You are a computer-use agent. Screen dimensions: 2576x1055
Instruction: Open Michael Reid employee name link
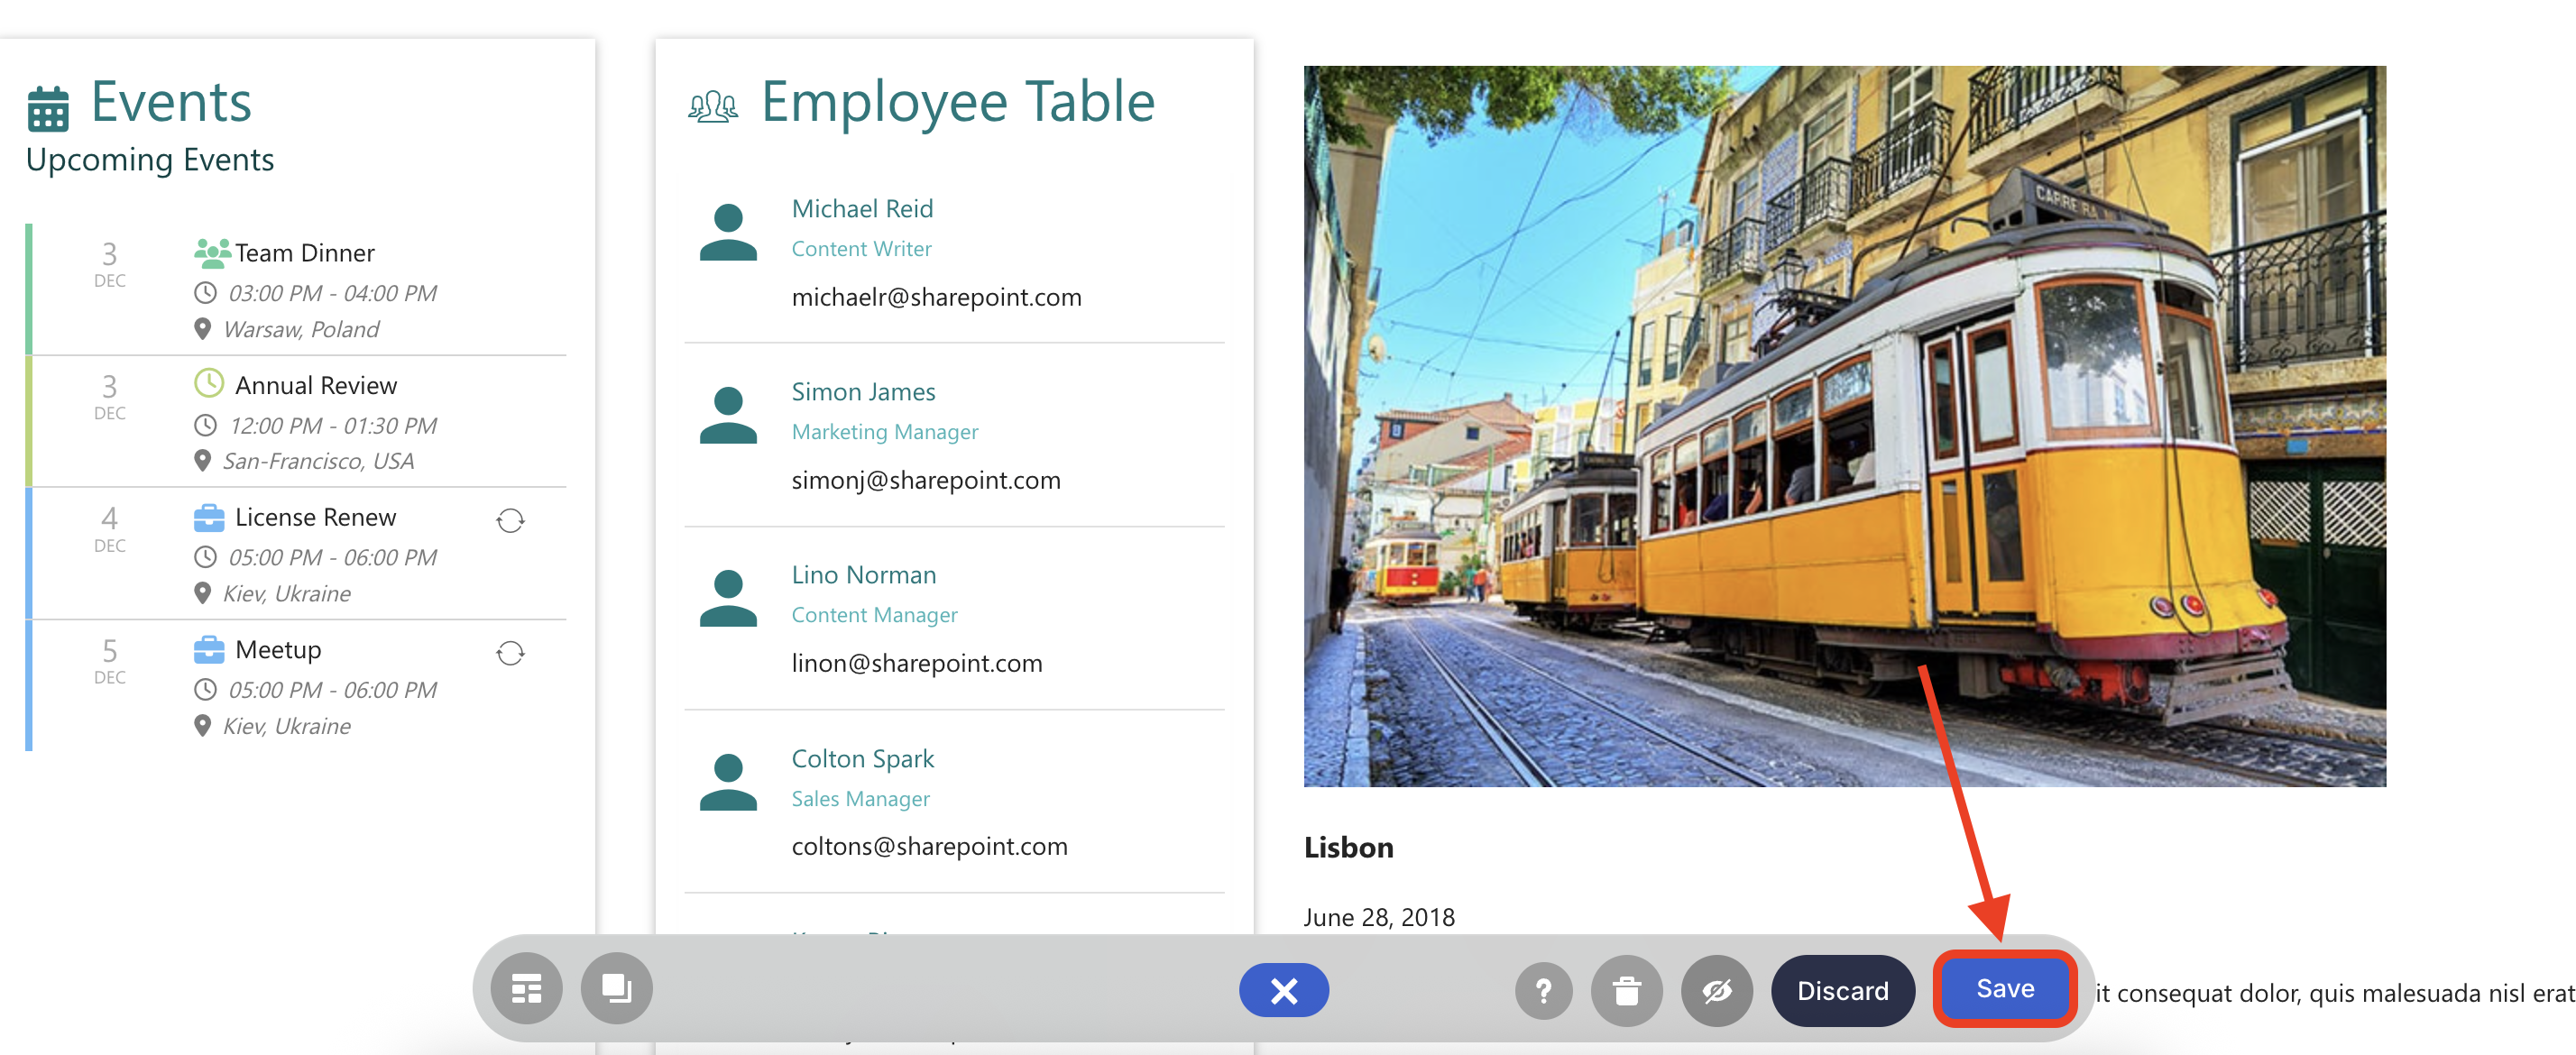click(x=862, y=208)
